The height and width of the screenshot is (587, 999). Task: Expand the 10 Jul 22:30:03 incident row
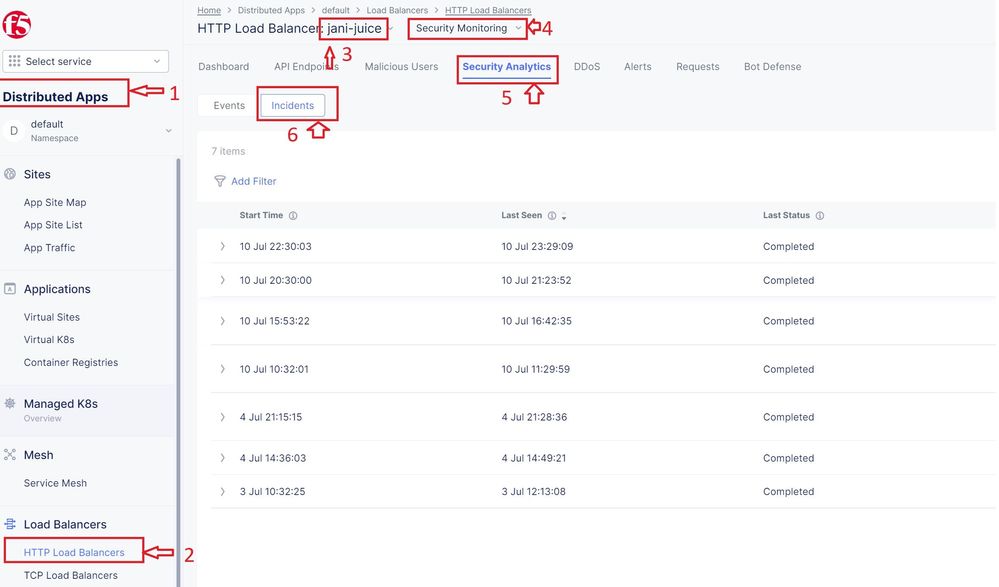pyautogui.click(x=223, y=246)
